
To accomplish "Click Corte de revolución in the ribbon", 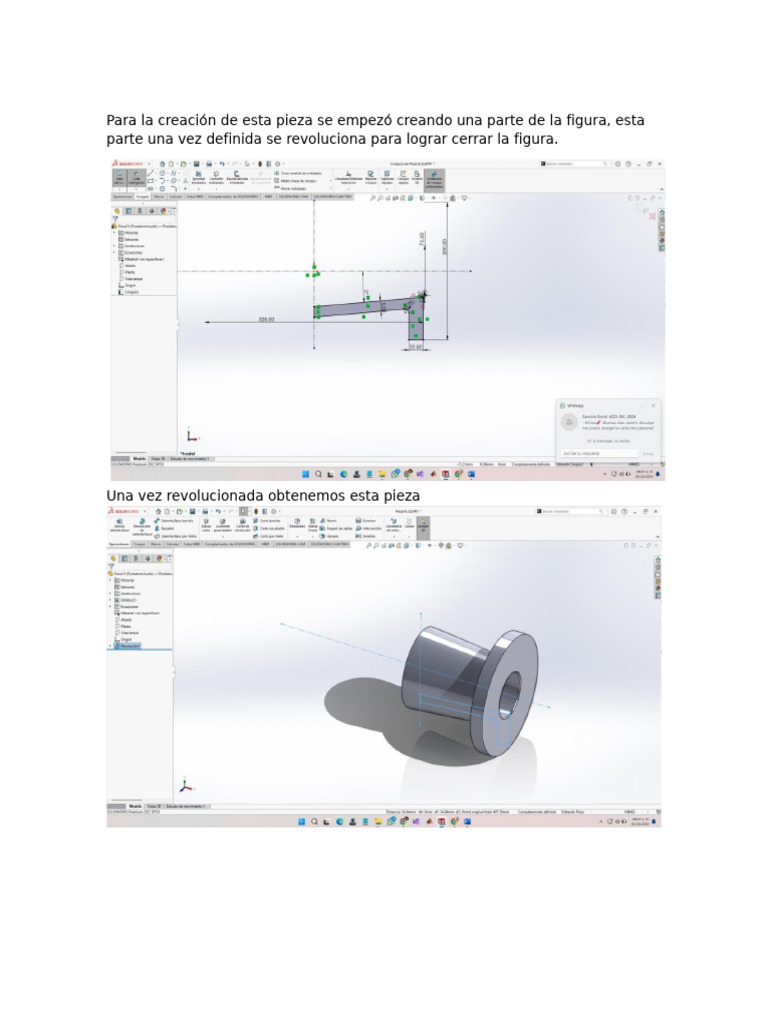I will [242, 524].
